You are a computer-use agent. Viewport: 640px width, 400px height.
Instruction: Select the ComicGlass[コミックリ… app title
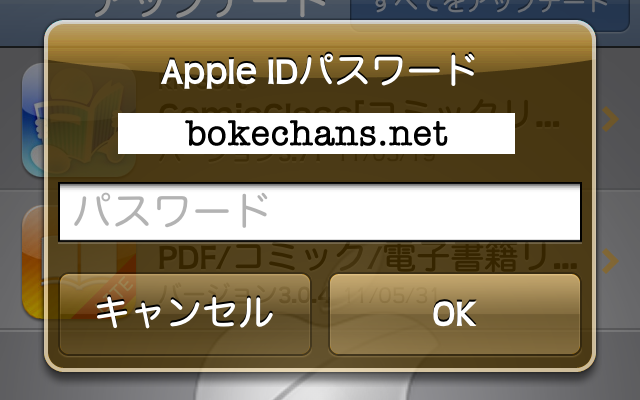click(359, 114)
